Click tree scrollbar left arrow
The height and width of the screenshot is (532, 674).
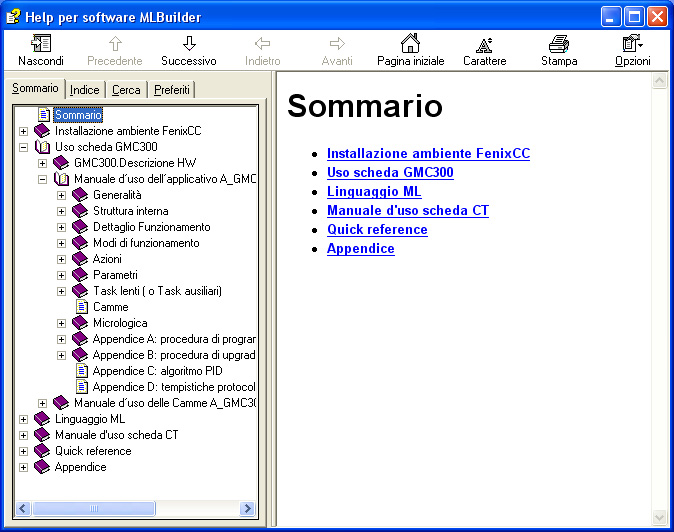pyautogui.click(x=23, y=509)
